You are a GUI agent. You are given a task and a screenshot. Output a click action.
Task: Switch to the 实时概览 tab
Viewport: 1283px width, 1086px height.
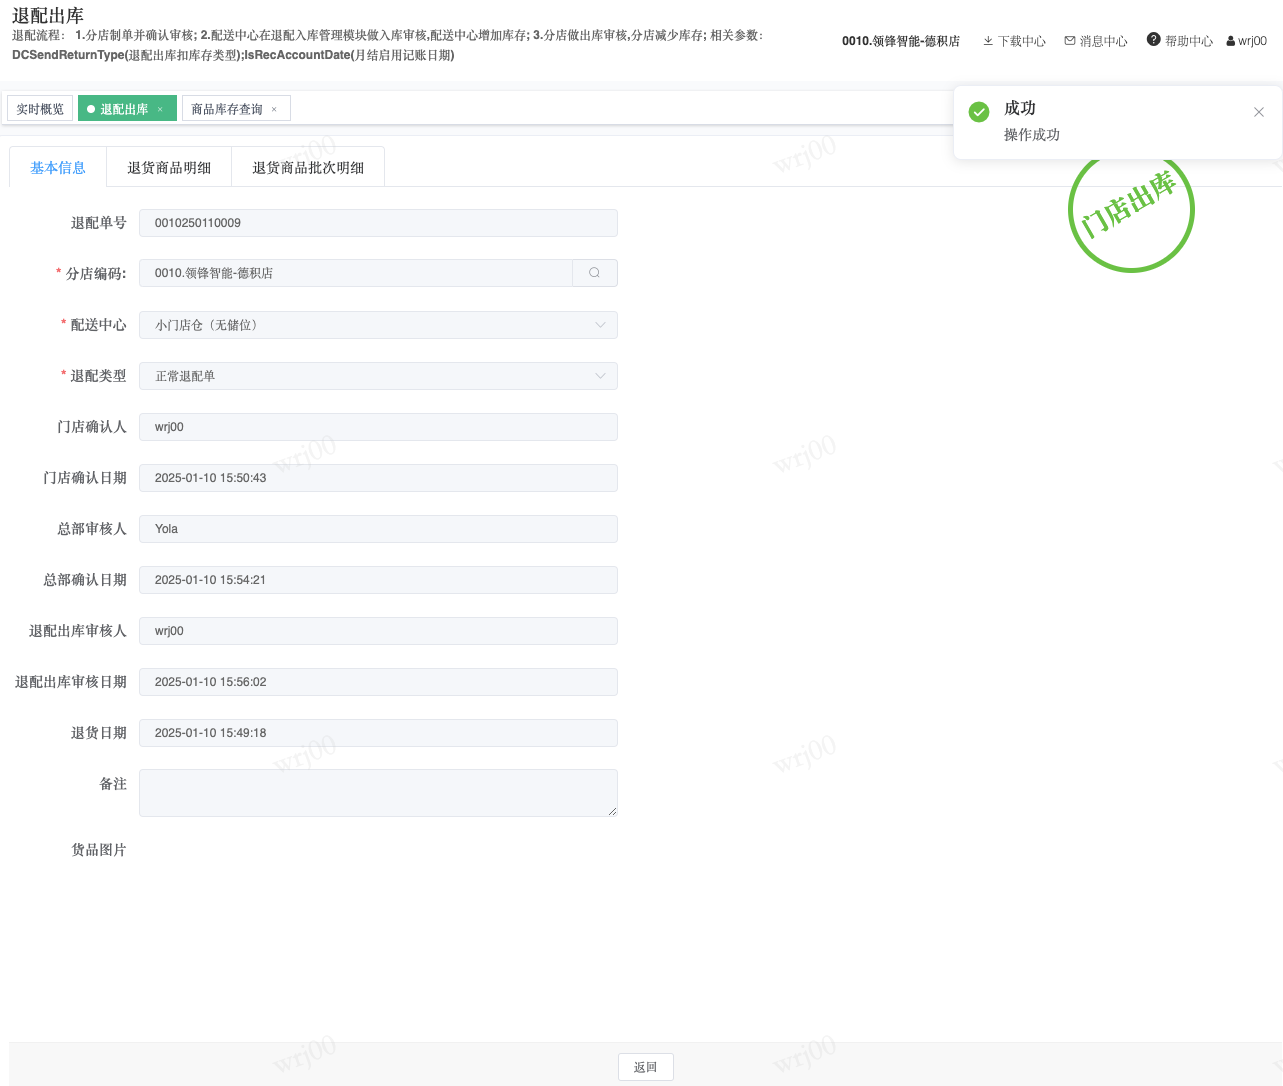pos(40,109)
